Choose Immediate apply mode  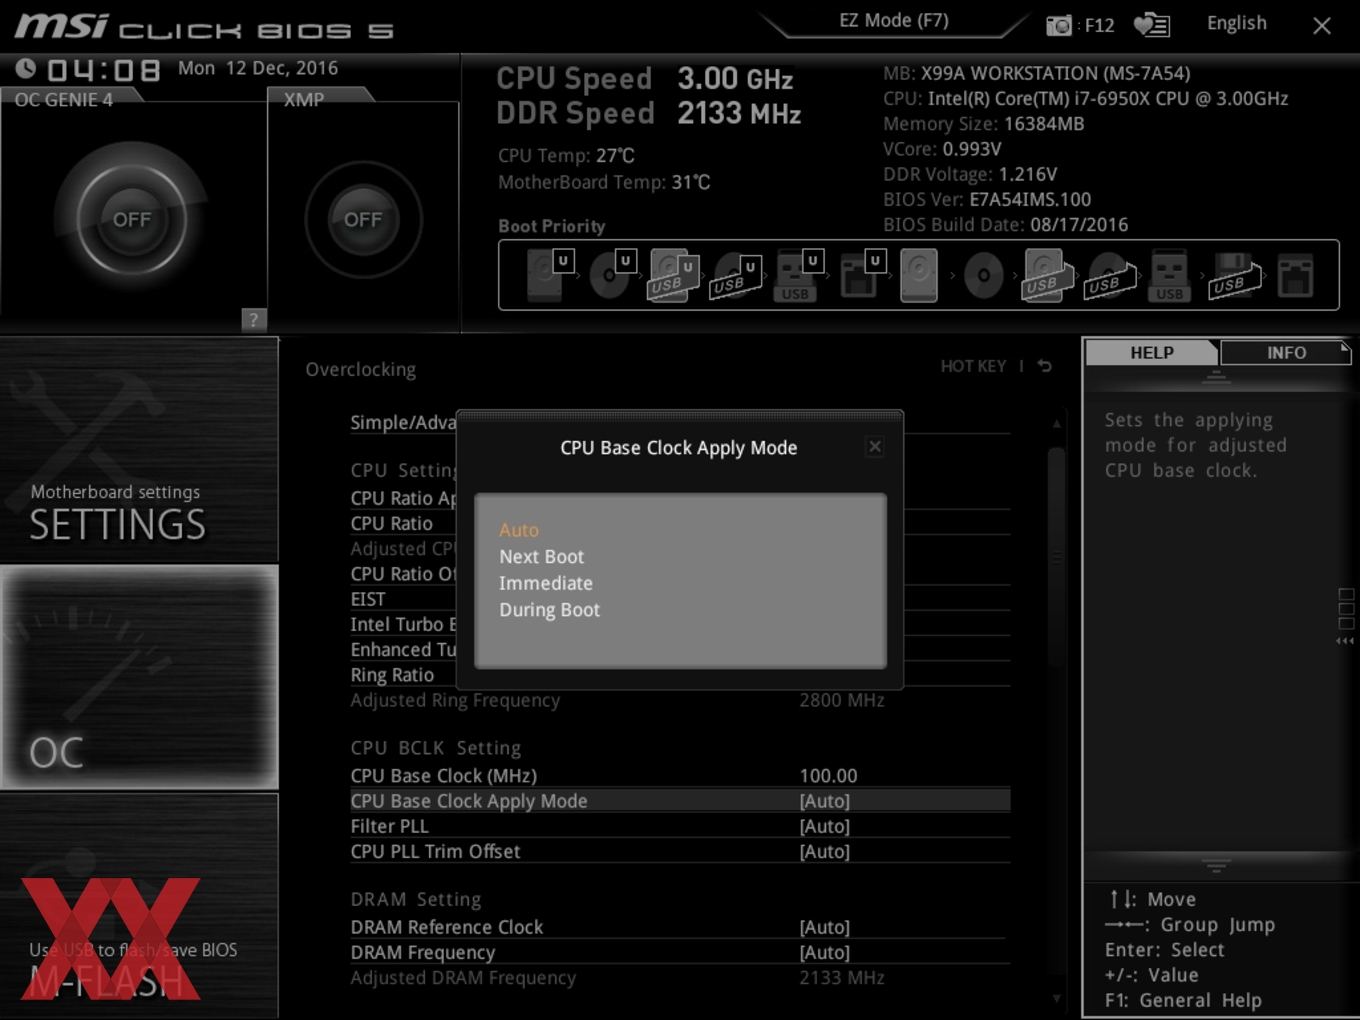(x=546, y=583)
